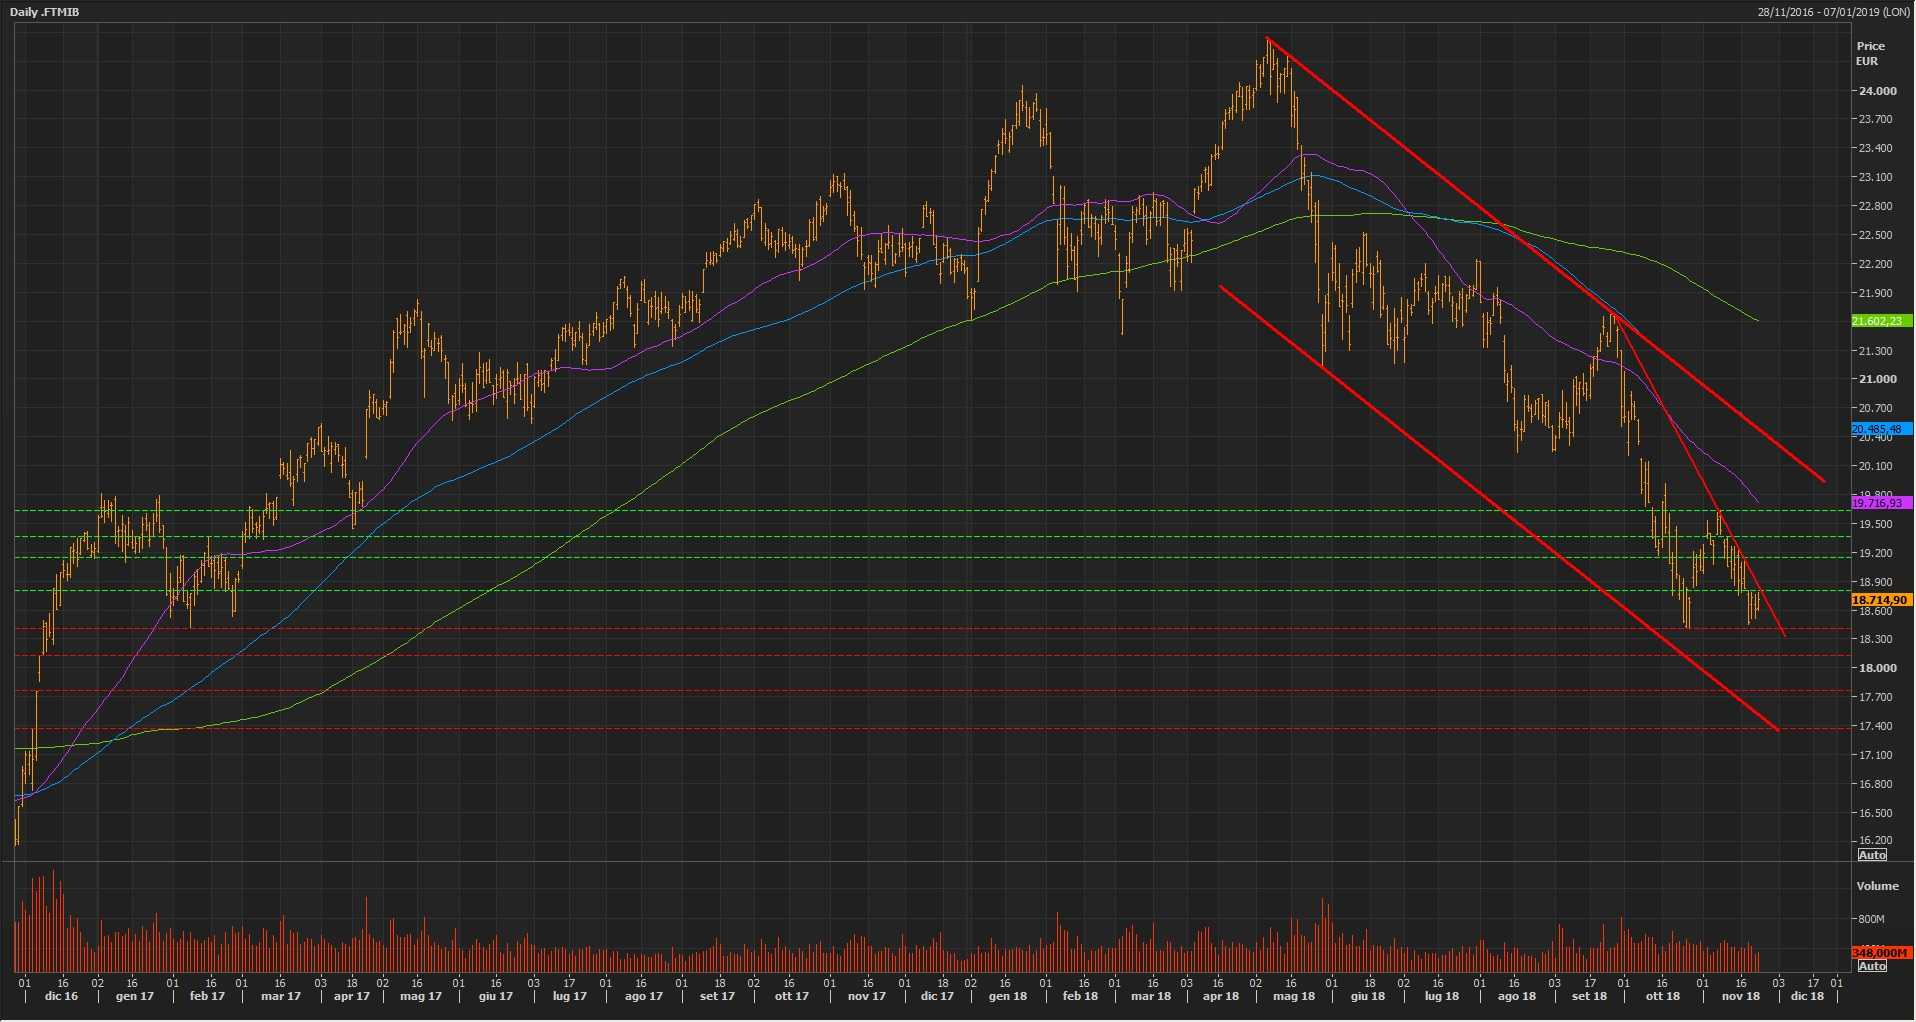The image size is (1916, 1022).
Task: Click the orange 18.714,90 last price tag
Action: (1881, 600)
